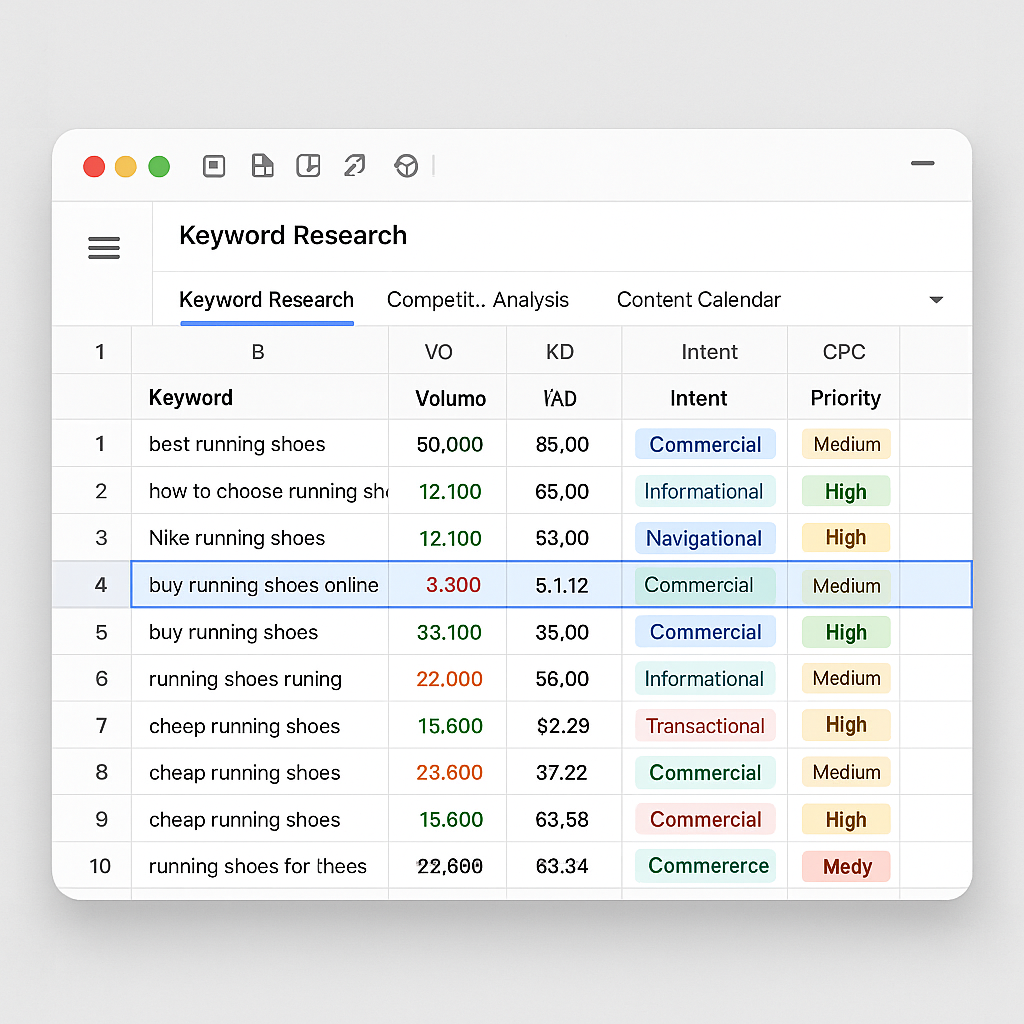Click the $2.29 cell
The height and width of the screenshot is (1024, 1024).
pos(564,726)
